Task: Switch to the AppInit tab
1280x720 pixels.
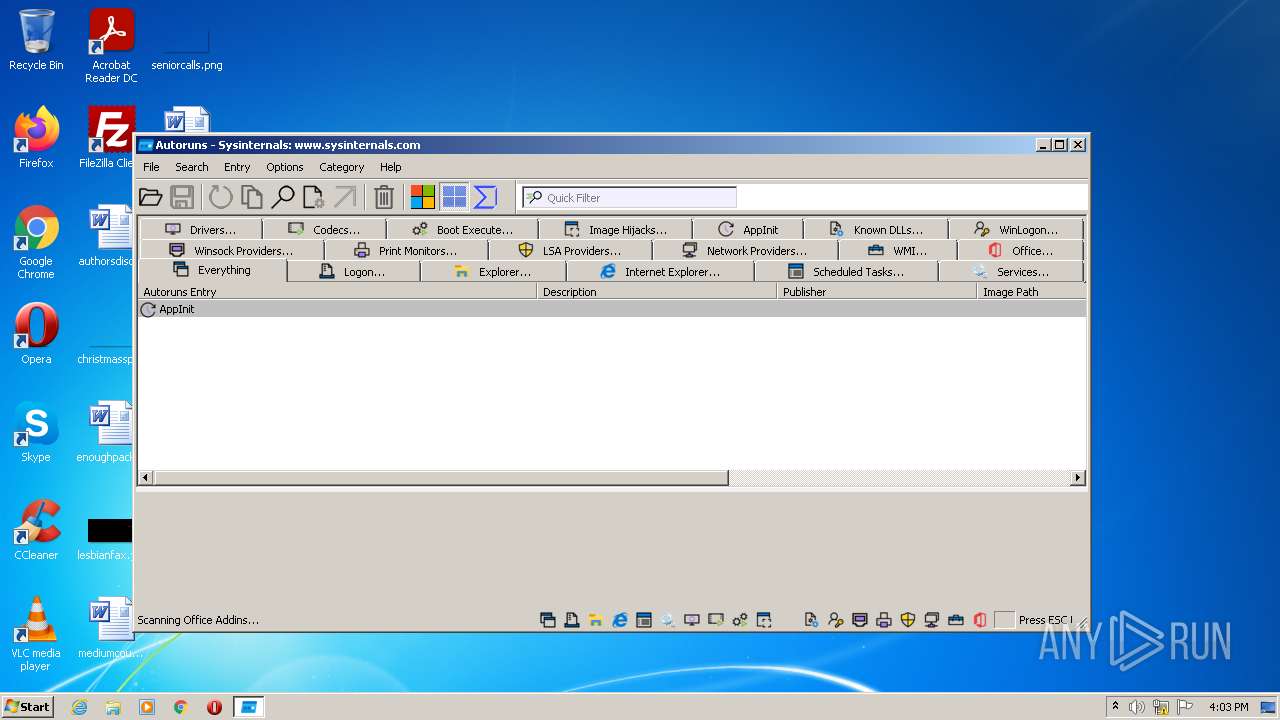Action: 747,230
